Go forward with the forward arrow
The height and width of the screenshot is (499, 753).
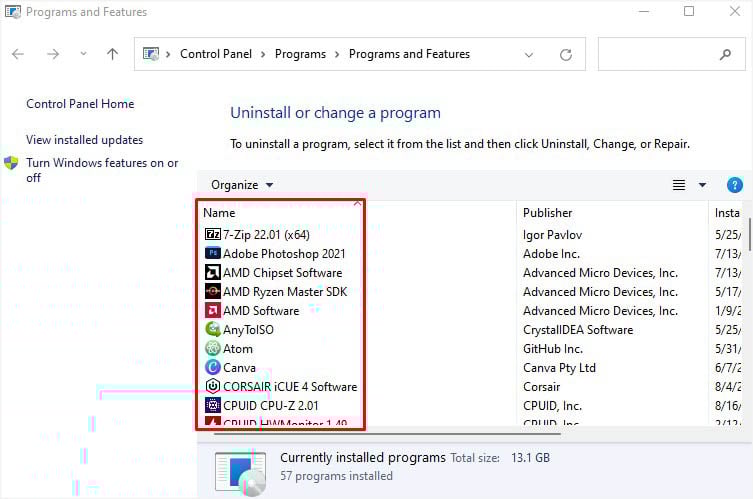(53, 54)
